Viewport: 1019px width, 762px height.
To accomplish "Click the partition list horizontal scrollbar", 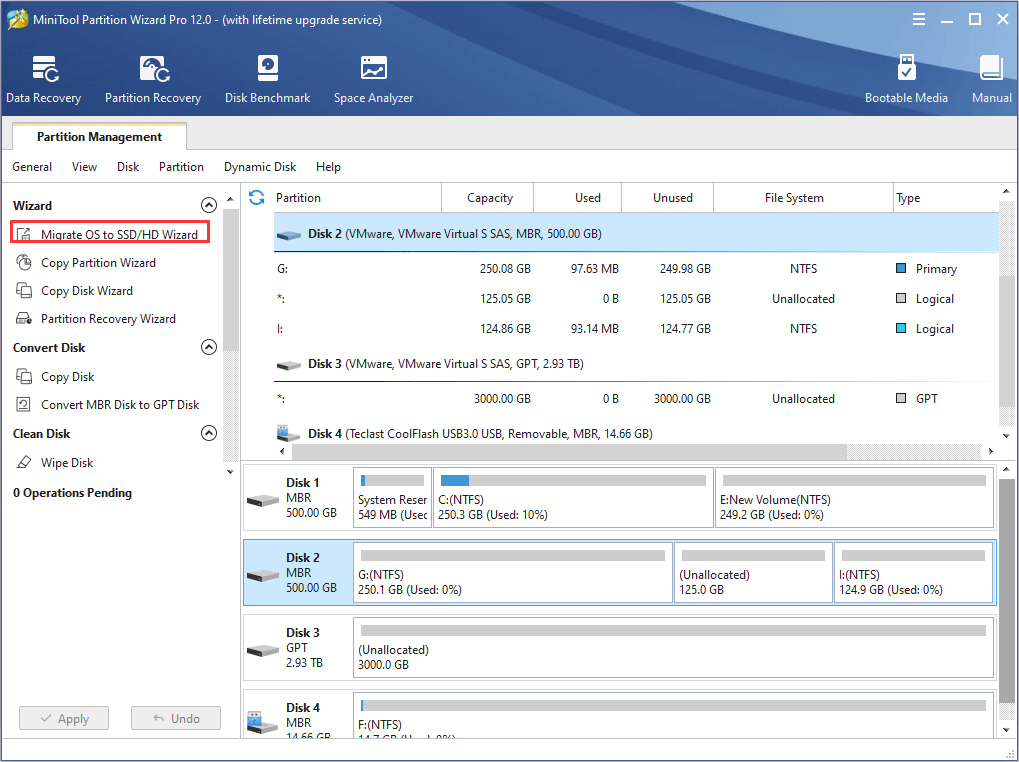I will tap(569, 451).
